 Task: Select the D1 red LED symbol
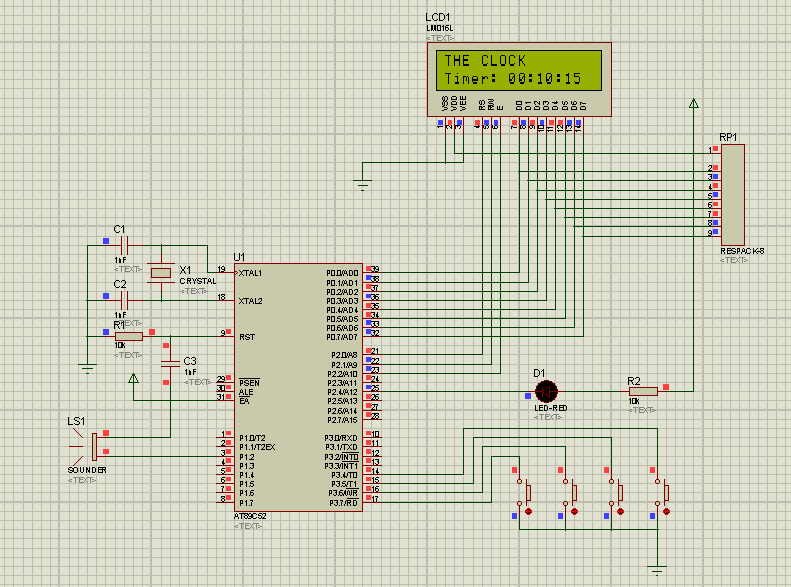[x=546, y=391]
